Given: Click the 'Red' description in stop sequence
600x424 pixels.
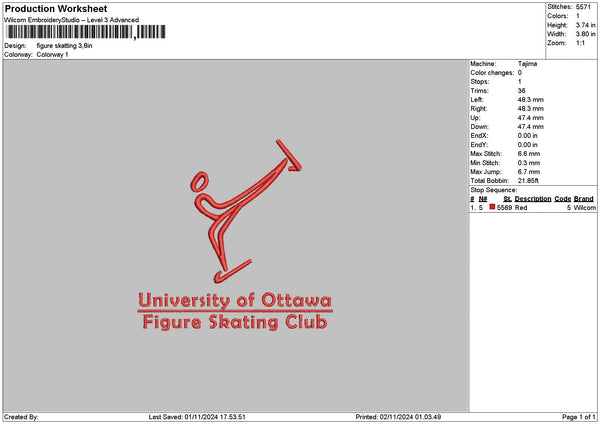Looking at the screenshot, I should (521, 208).
